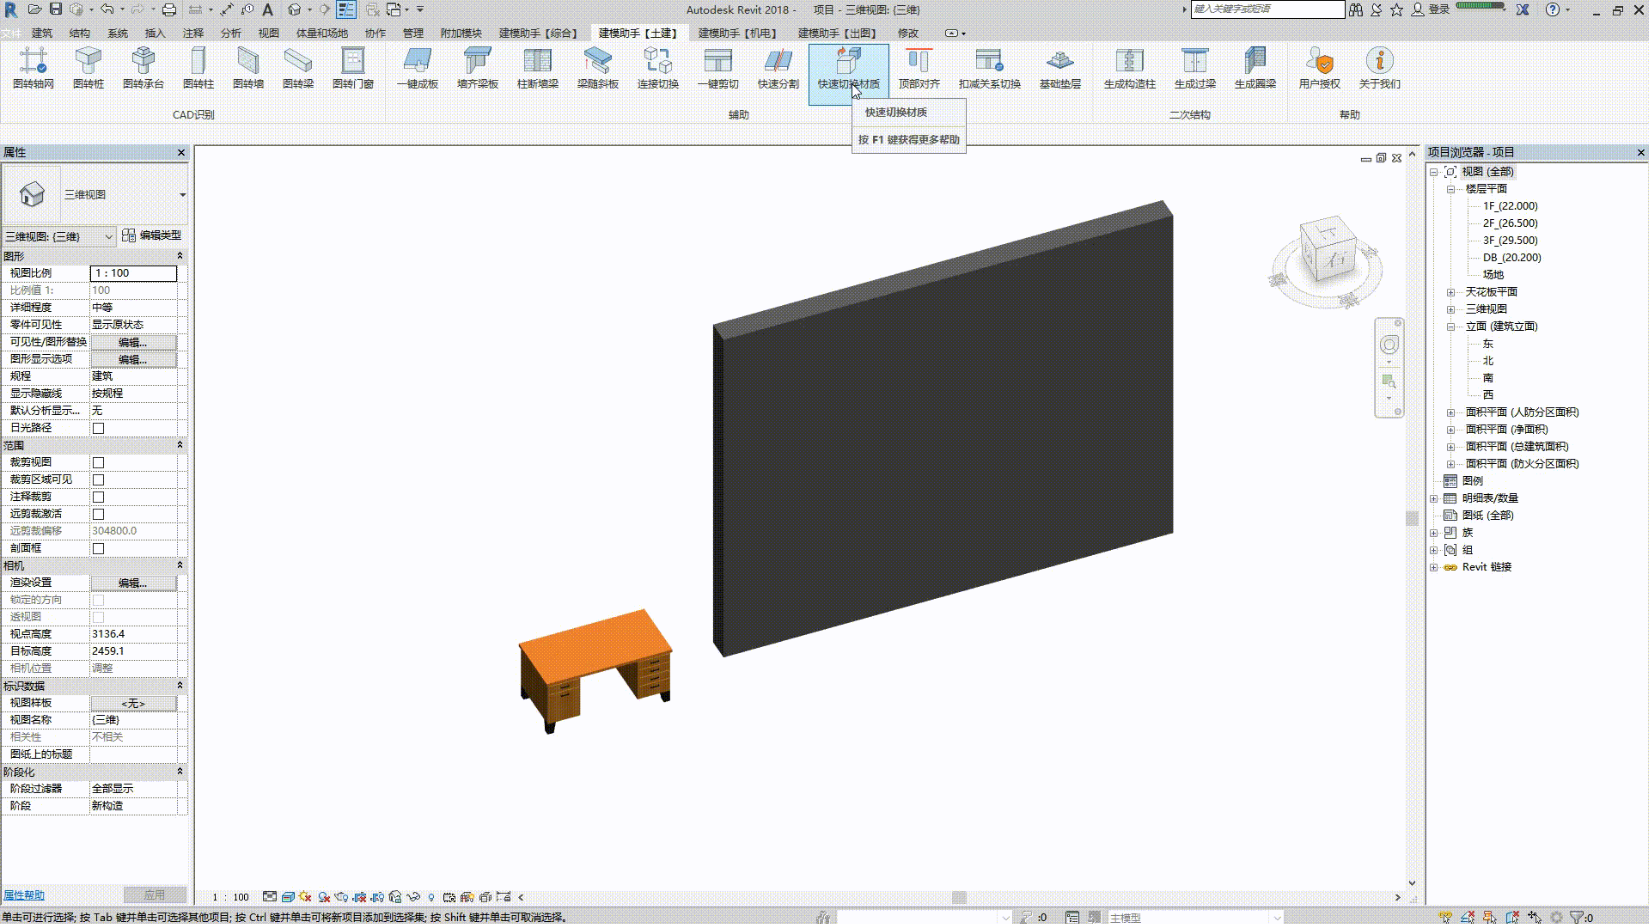Viewport: 1649px width, 924px height.
Task: Activate the 图转墙 wall conversion tool
Action: pyautogui.click(x=248, y=68)
